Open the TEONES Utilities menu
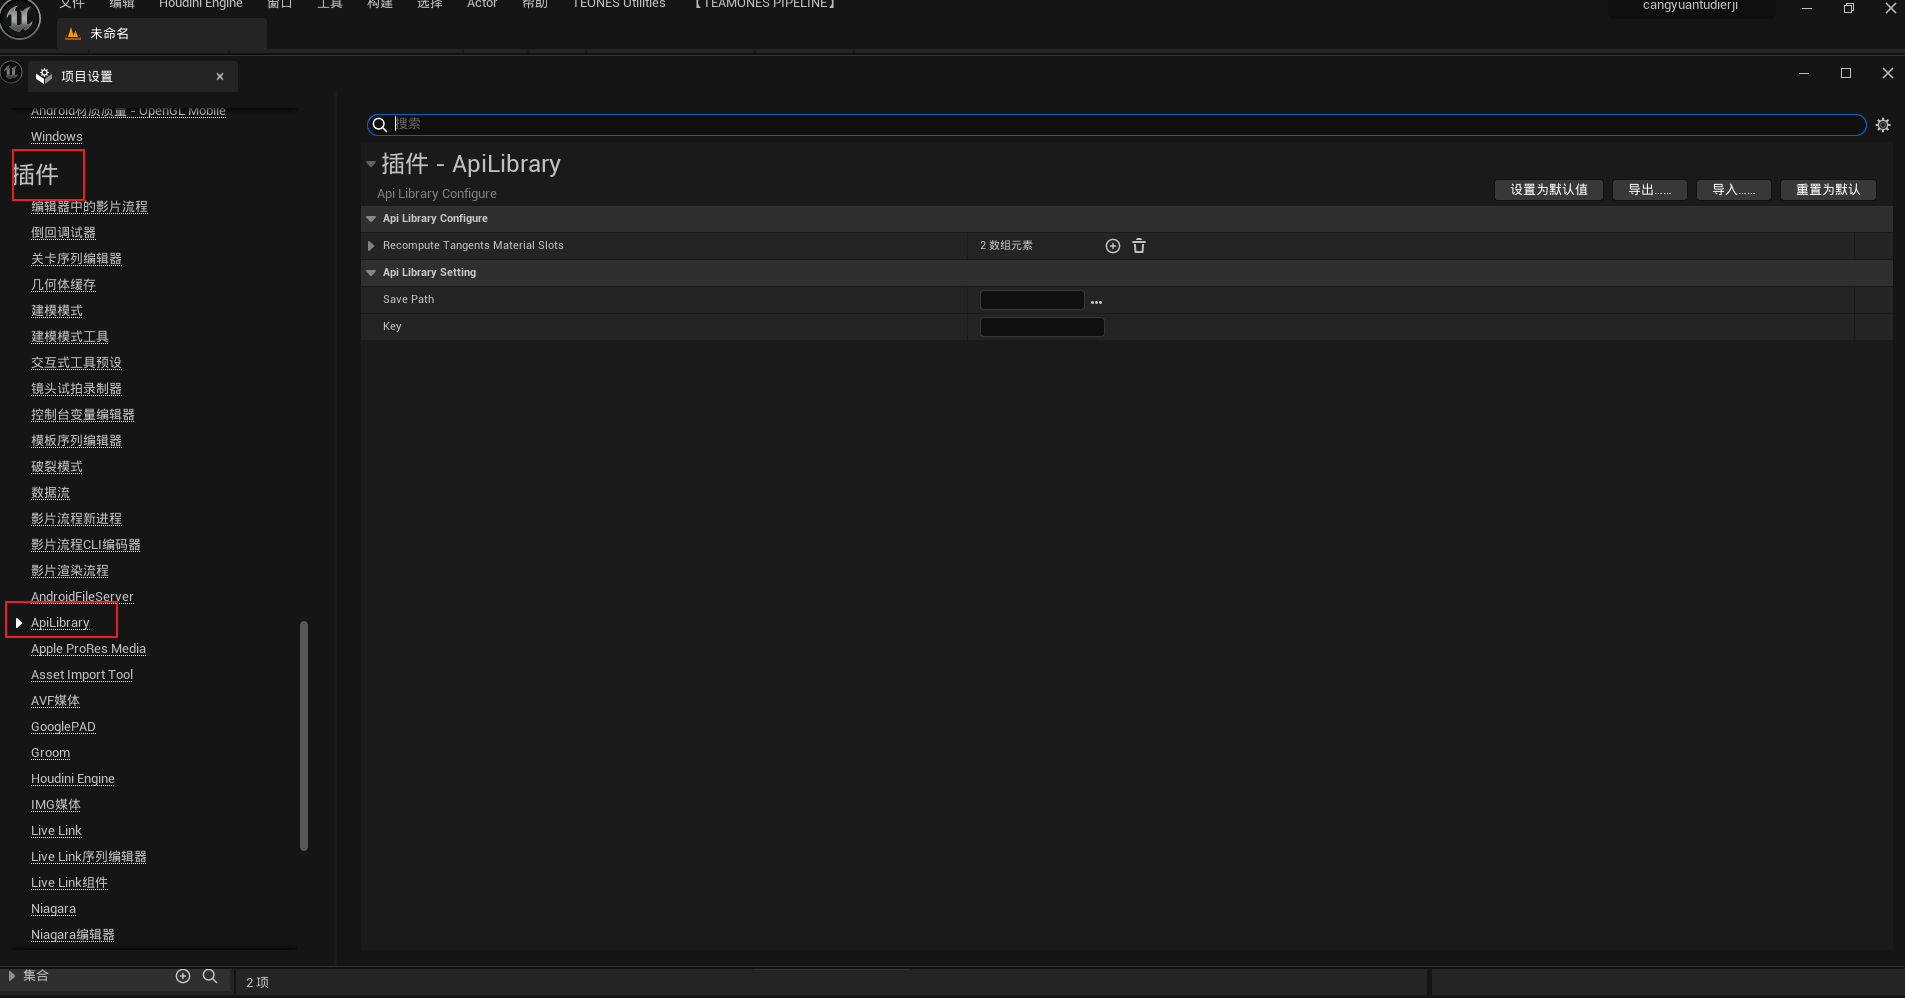 (x=619, y=5)
